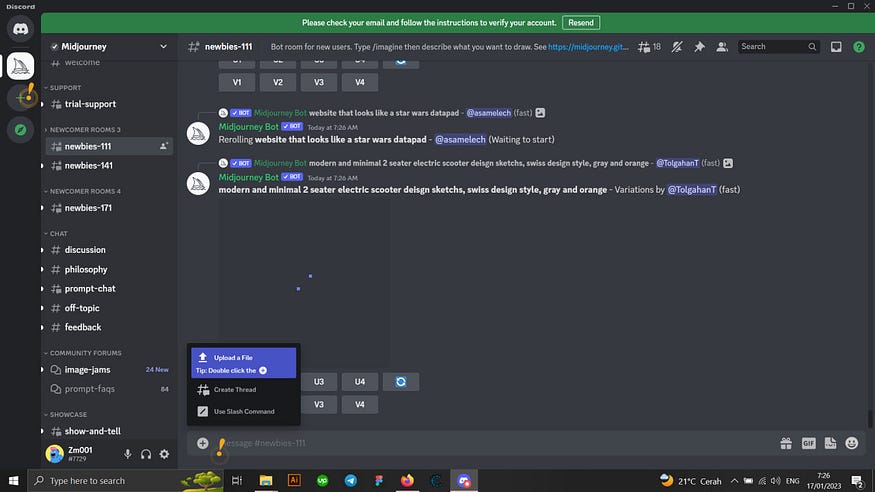Open the Inbox icon in header
This screenshot has height=492, width=875.
pos(836,47)
